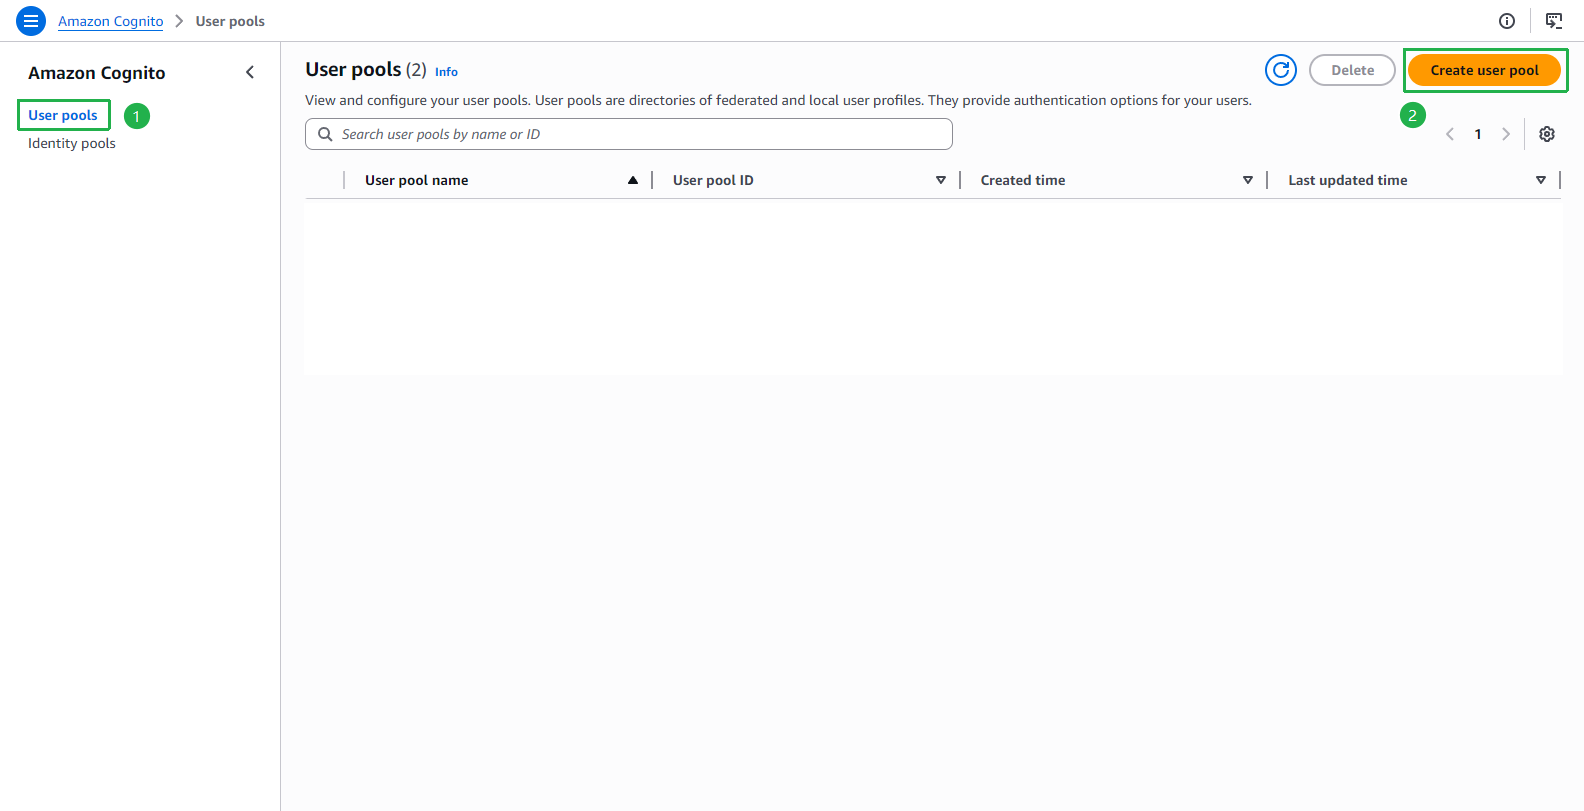Open the navigation hamburger menu
The image size is (1584, 811).
tap(31, 21)
